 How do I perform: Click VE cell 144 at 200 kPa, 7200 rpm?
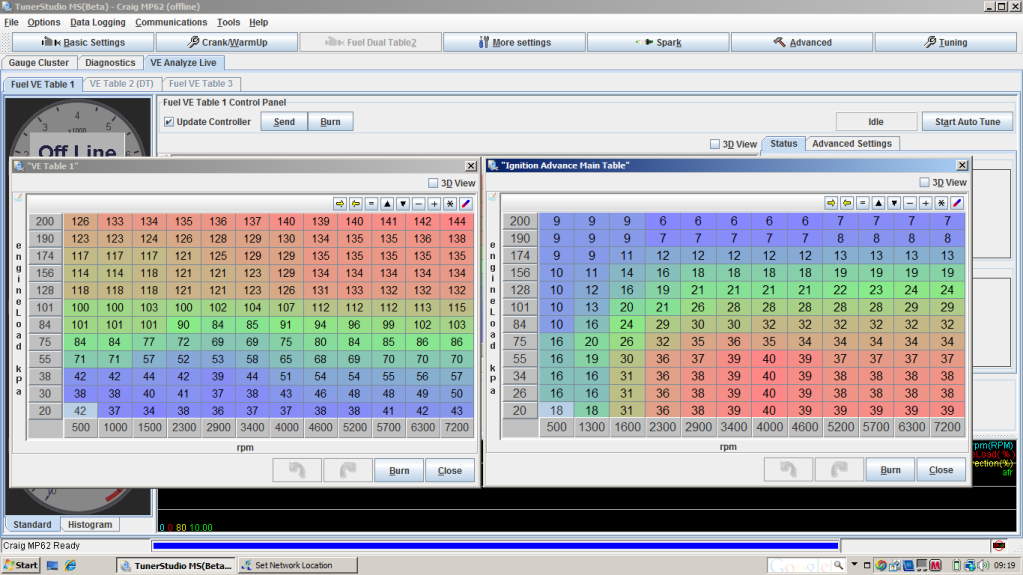coord(457,221)
